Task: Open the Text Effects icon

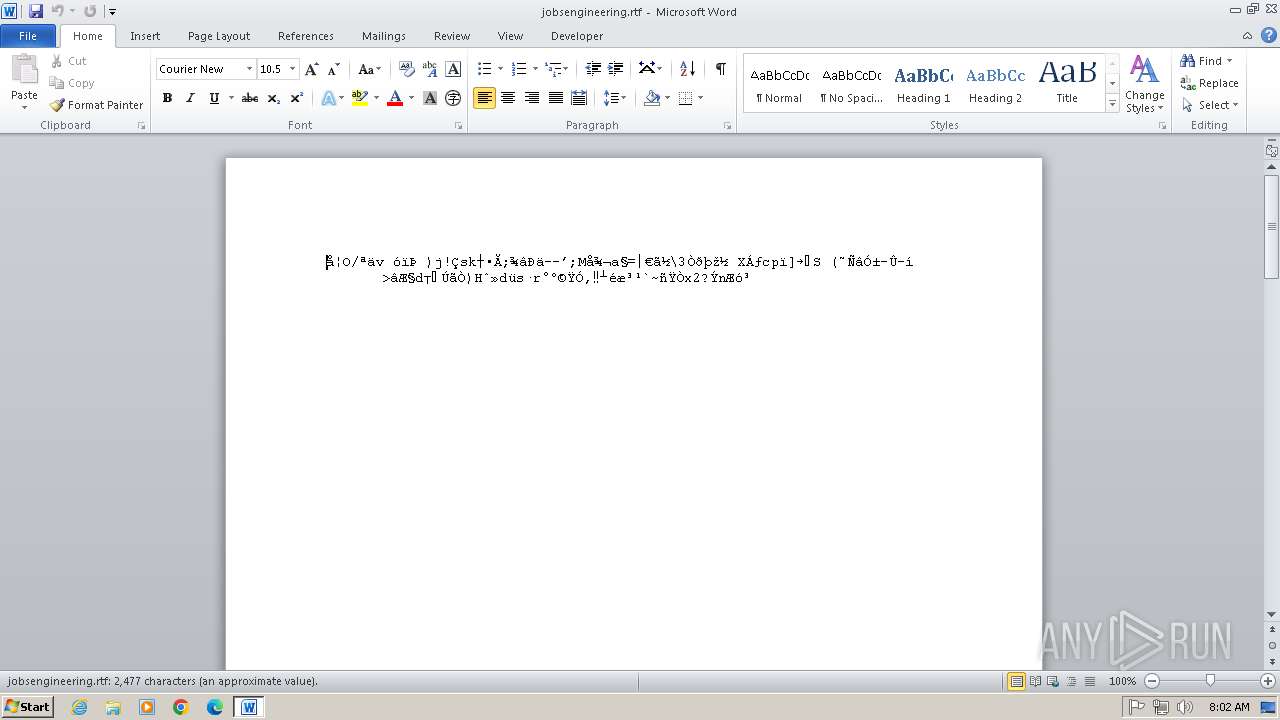Action: (x=328, y=98)
